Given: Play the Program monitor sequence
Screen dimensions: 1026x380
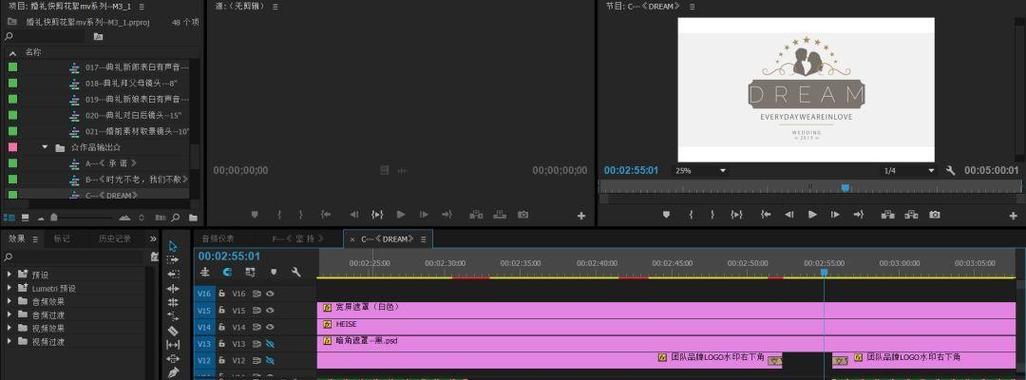Looking at the screenshot, I should coord(812,214).
